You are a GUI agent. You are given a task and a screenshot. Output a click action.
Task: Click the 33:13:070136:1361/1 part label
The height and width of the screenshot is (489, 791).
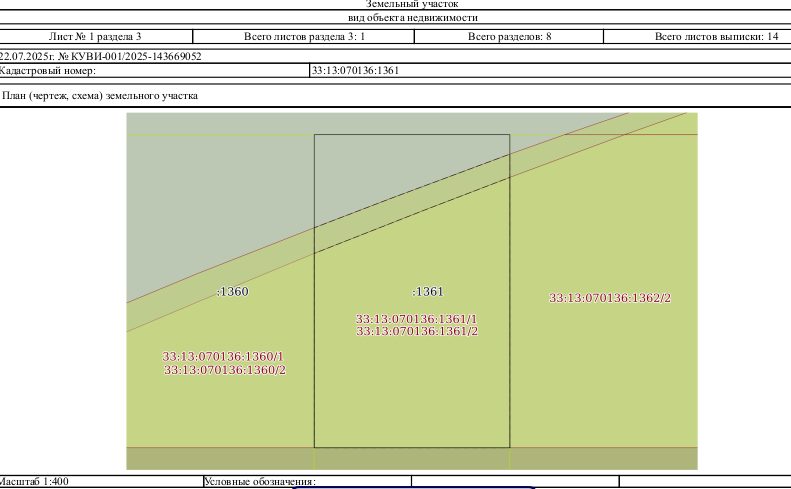(416, 319)
